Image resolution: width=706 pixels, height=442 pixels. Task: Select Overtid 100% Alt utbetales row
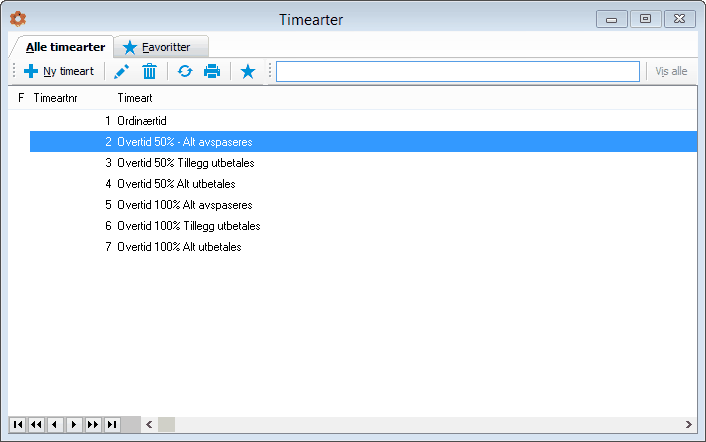coord(363,247)
